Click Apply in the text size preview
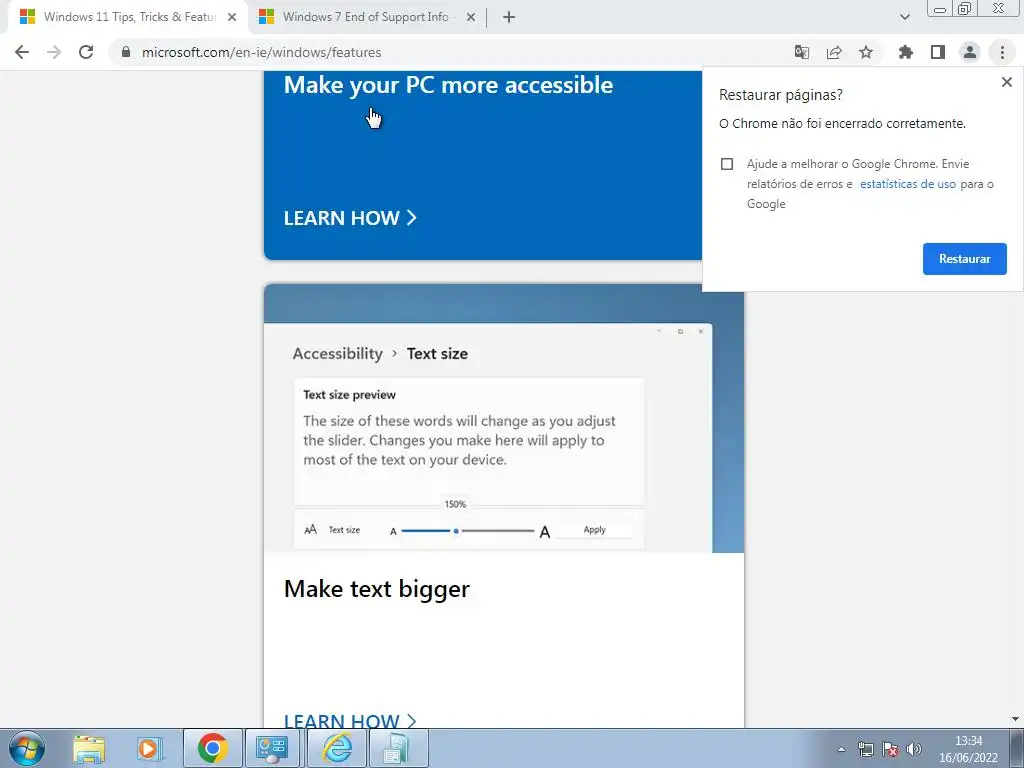Viewport: 1024px width, 768px height. point(594,530)
